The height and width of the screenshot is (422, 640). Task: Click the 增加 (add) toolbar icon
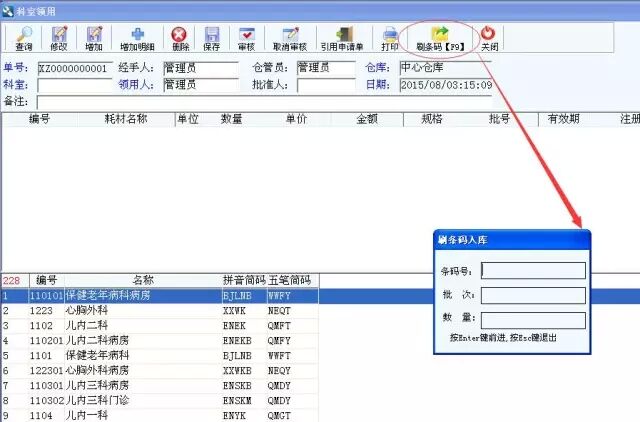point(94,38)
